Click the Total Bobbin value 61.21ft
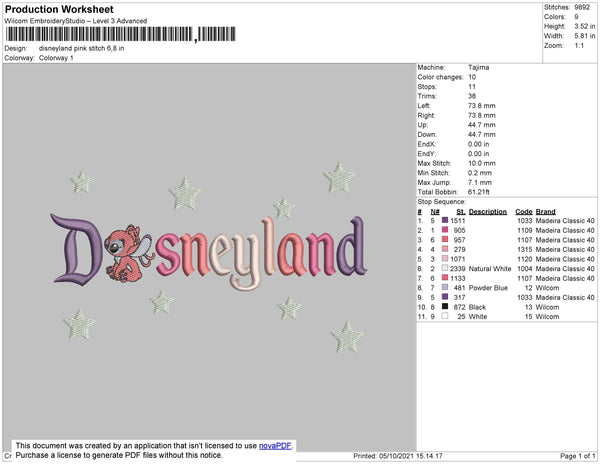Image resolution: width=600 pixels, height=464 pixels. coord(479,192)
